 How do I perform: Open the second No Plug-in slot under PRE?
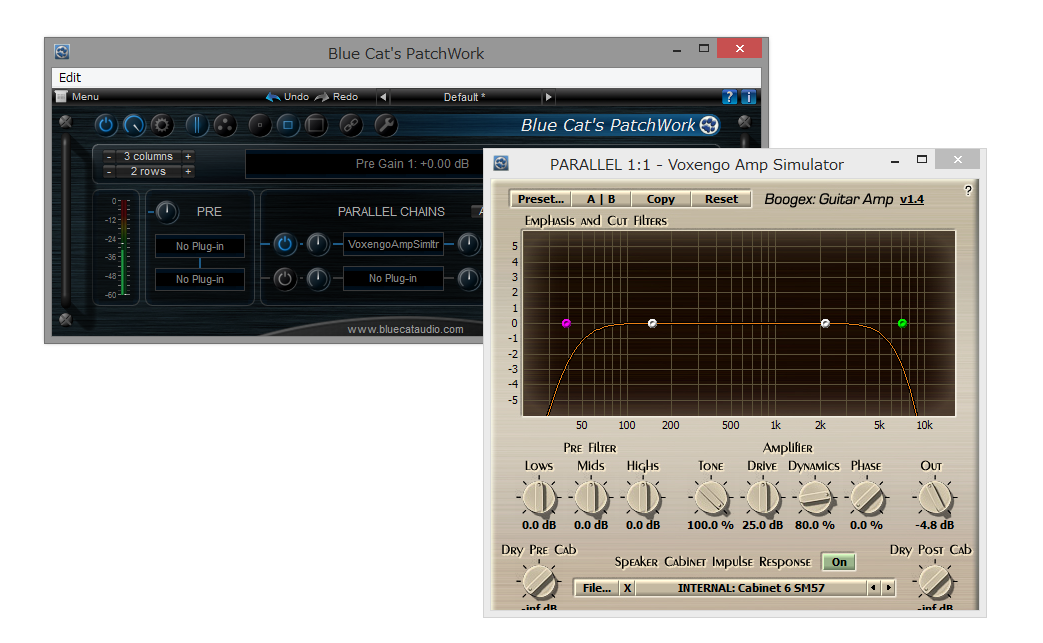pyautogui.click(x=200, y=279)
